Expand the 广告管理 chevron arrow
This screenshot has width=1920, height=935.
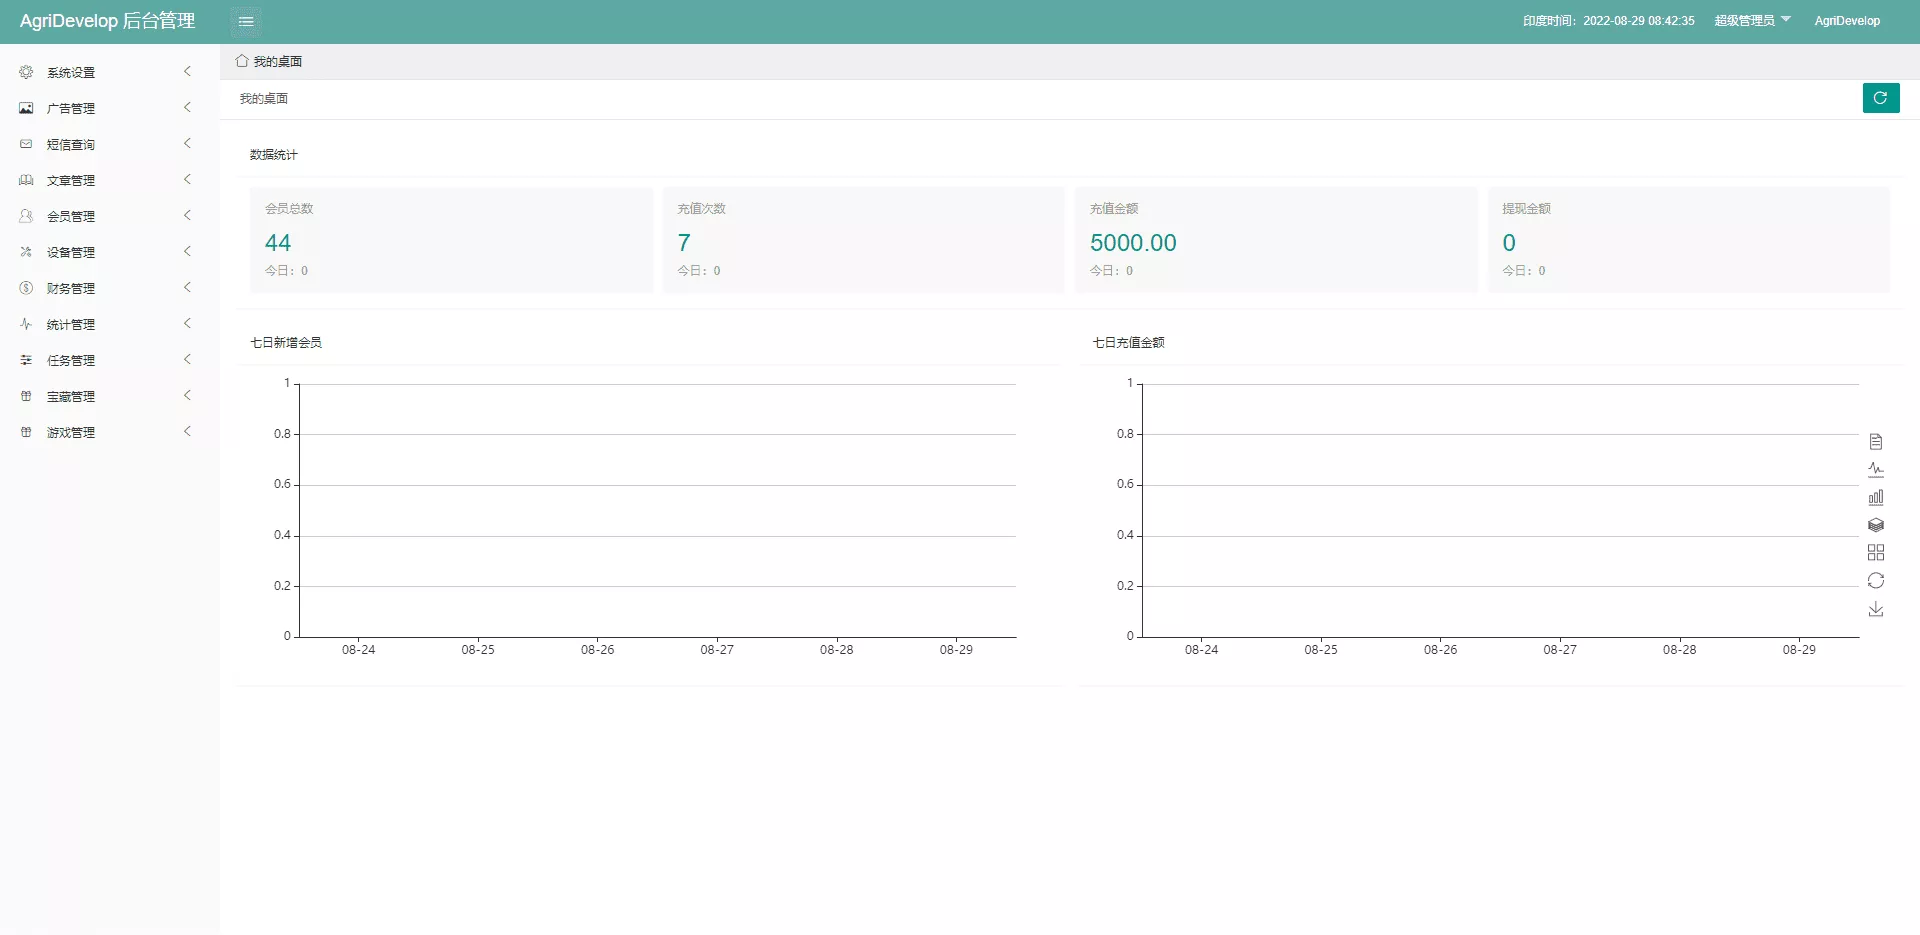point(187,108)
